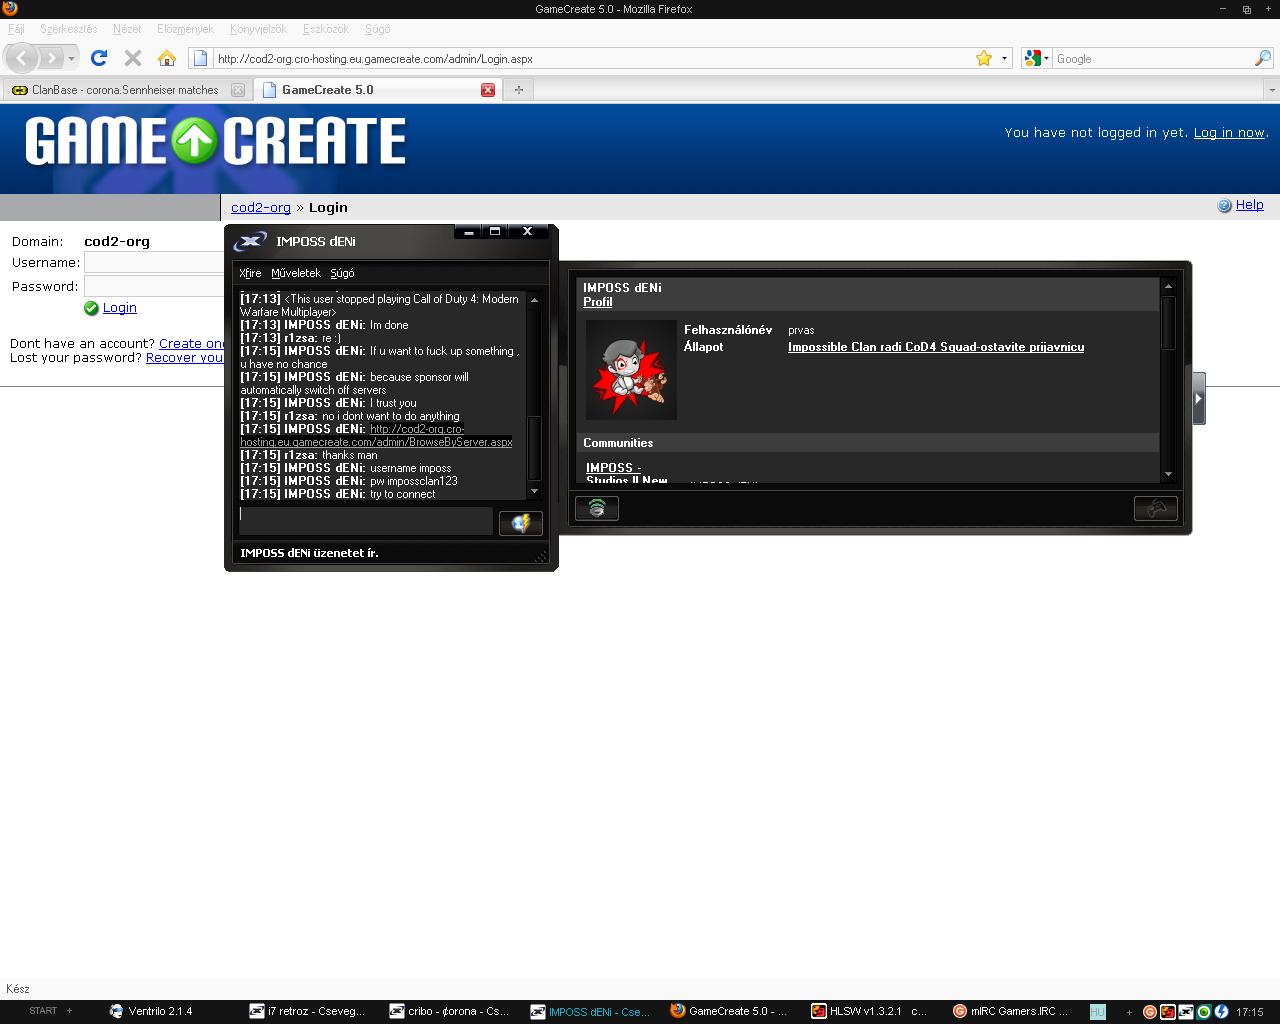Click the green Login link under Password
Viewport: 1280px width, 1024px height.
[x=119, y=308]
